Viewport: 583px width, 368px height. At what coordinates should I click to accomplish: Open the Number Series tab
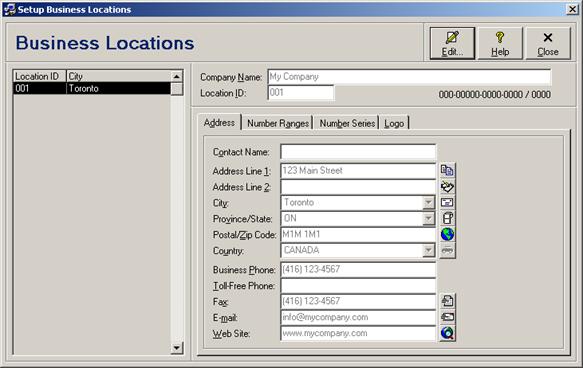347,123
